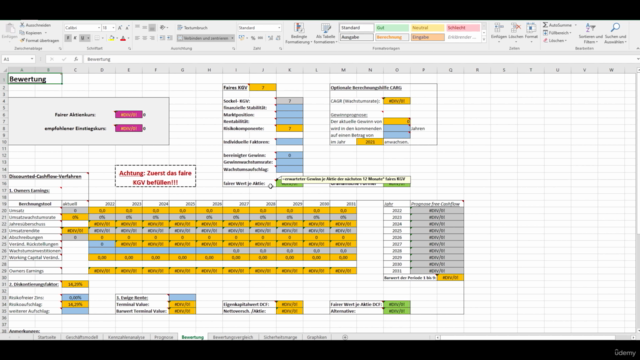The width and height of the screenshot is (640, 360).
Task: Click Zellen Einfügen insert cells icon
Action: 499,29
